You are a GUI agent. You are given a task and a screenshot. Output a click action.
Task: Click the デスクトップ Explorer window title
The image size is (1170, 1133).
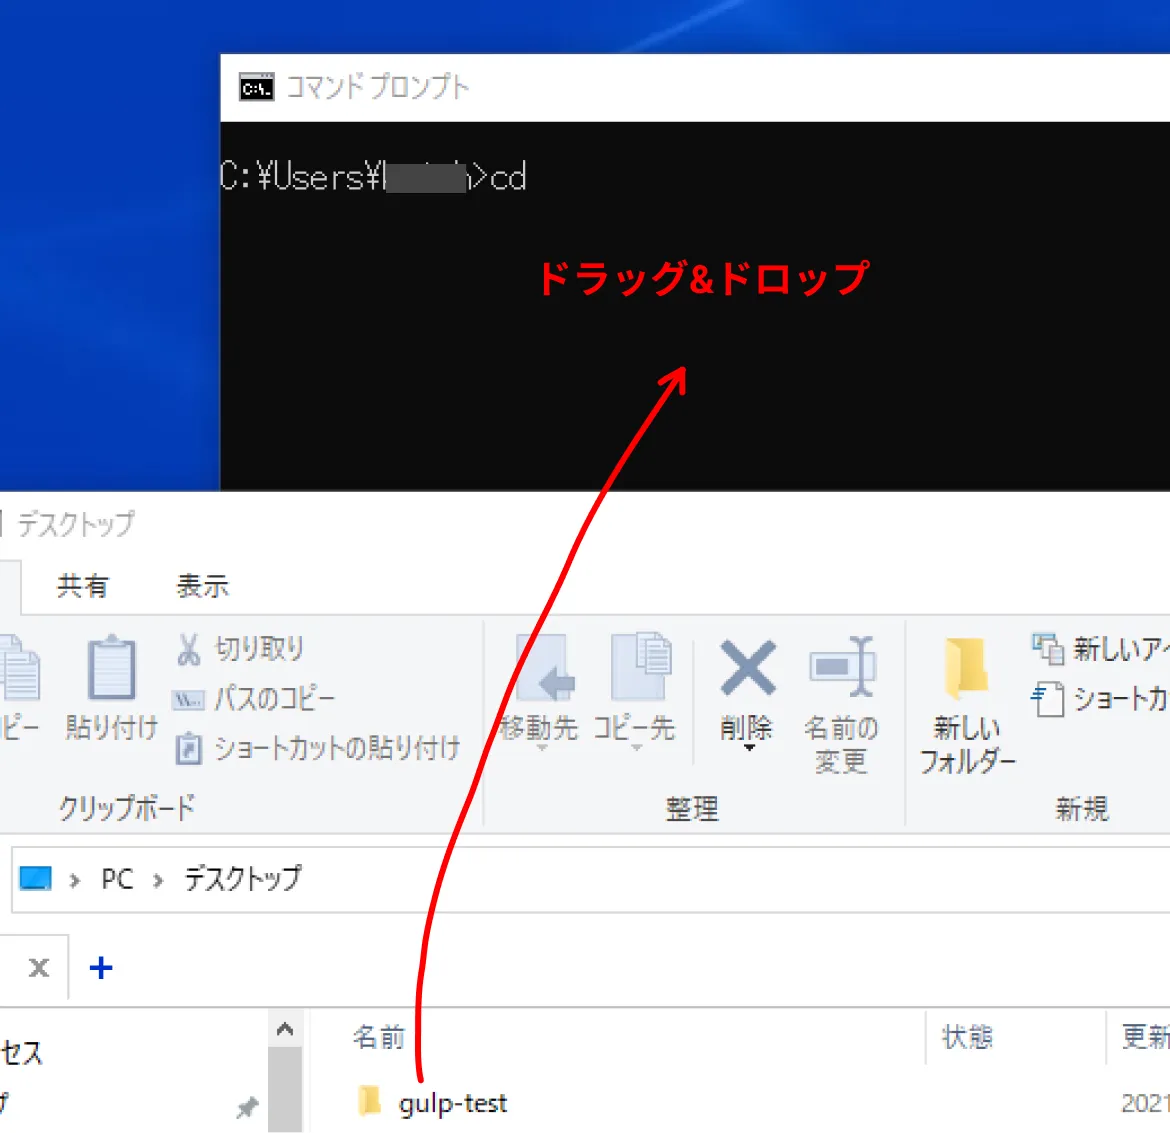click(76, 524)
